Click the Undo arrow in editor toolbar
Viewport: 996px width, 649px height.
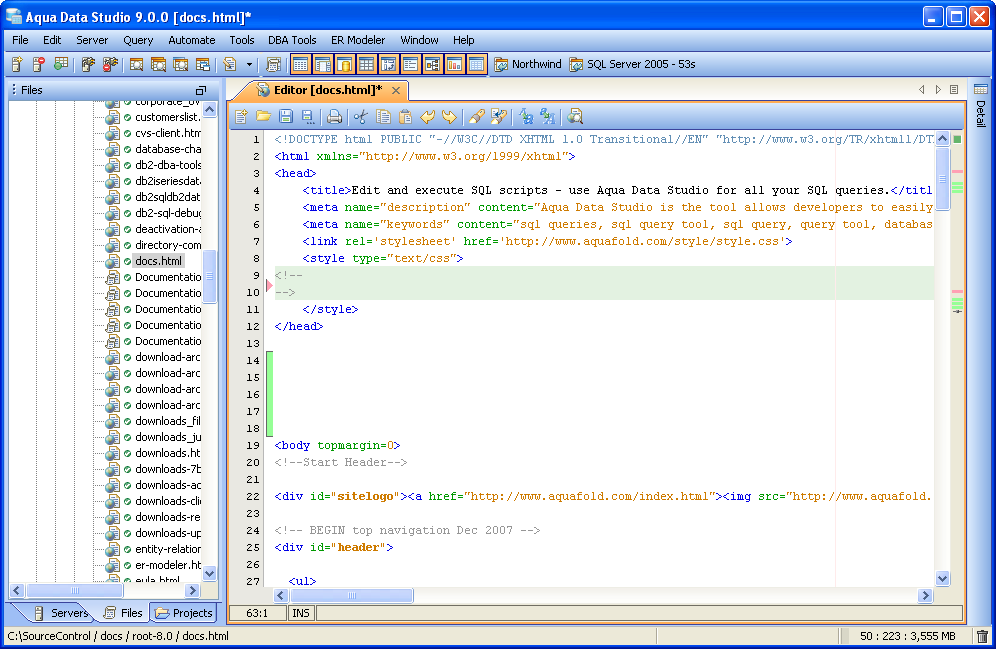coord(427,117)
